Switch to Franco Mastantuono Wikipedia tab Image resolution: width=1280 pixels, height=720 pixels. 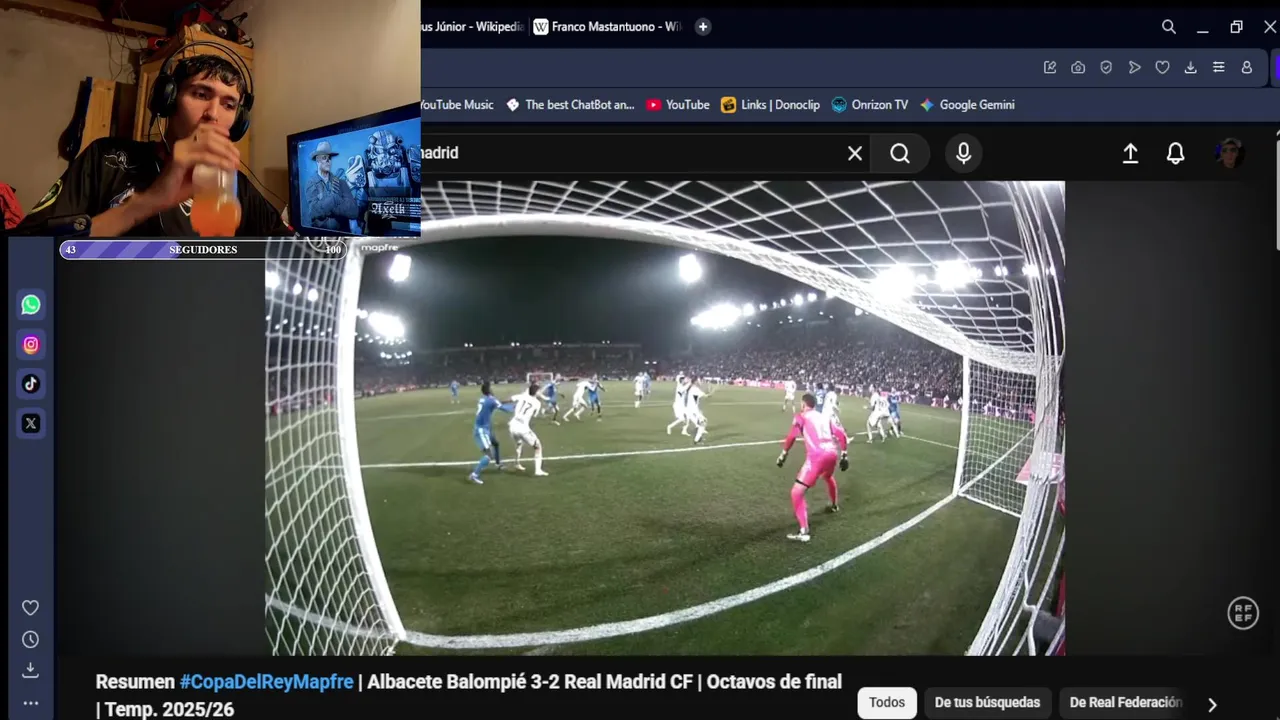[x=607, y=27]
